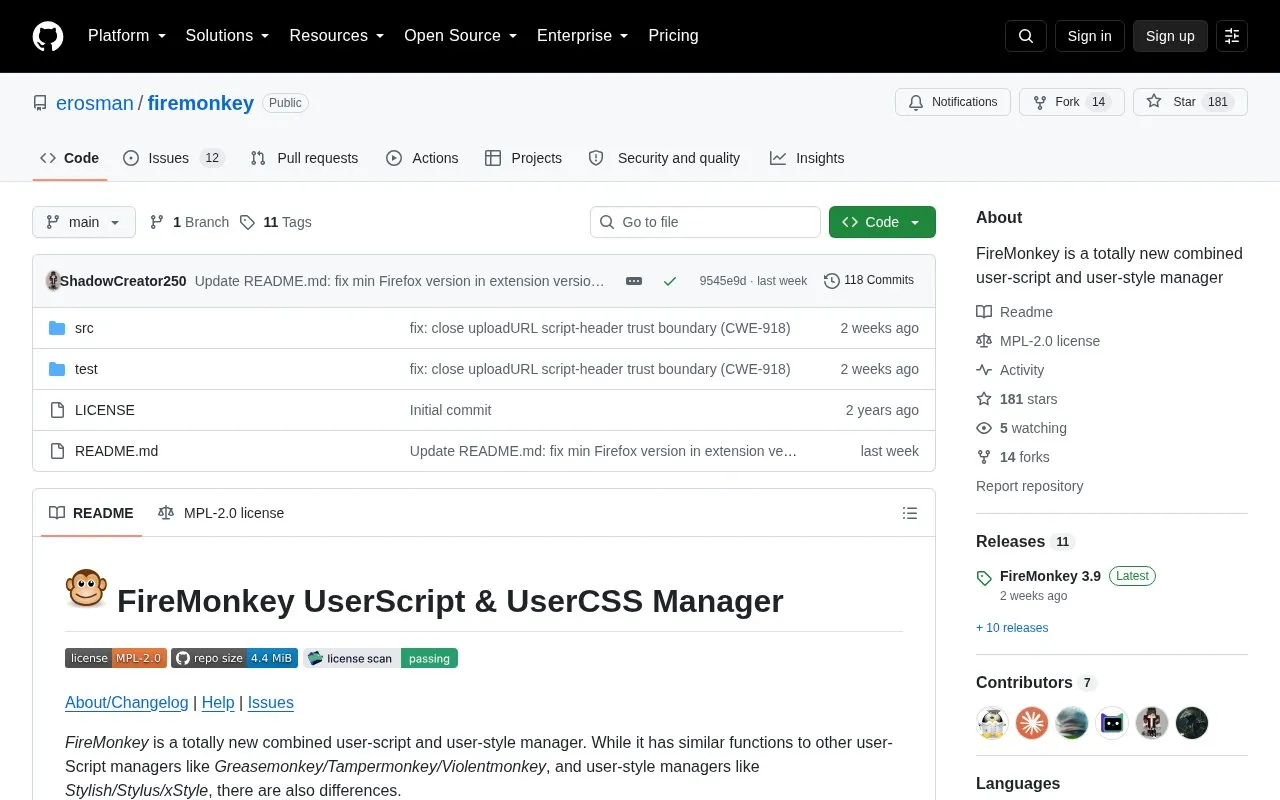This screenshot has width=1280, height=800.
Task: Open the About/Changelog link
Action: click(126, 702)
